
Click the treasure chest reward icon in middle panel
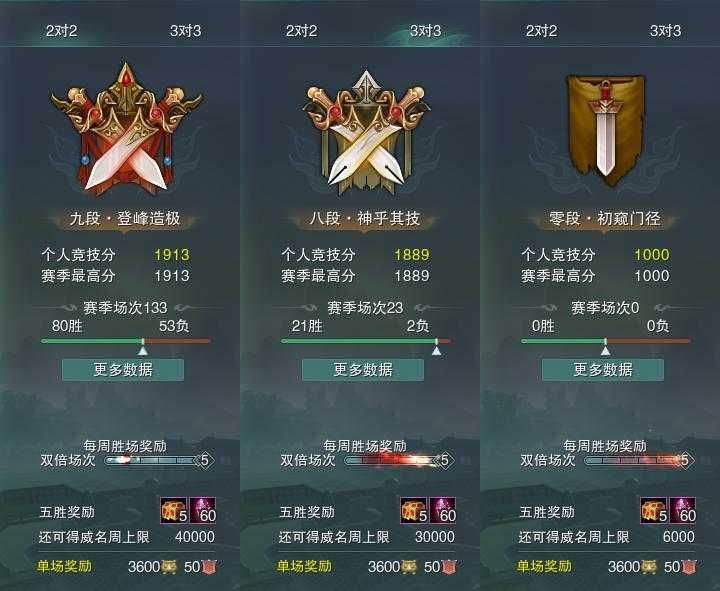(x=414, y=510)
